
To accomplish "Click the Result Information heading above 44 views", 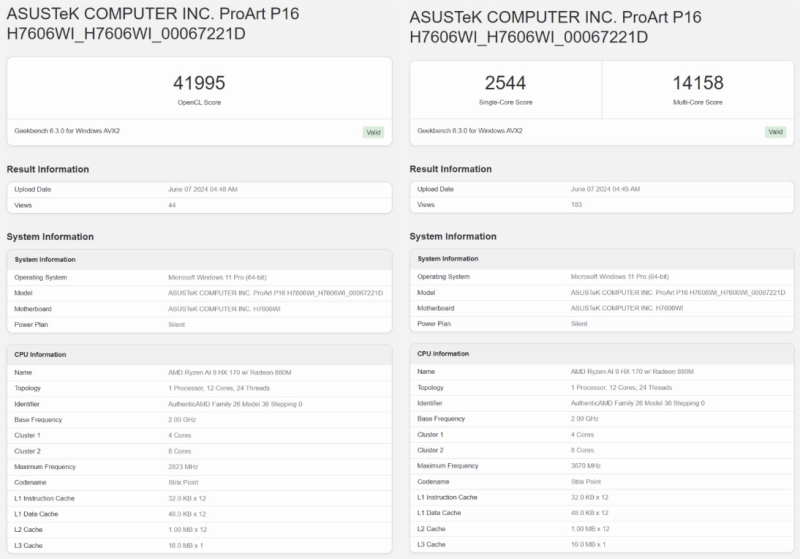I will point(48,169).
